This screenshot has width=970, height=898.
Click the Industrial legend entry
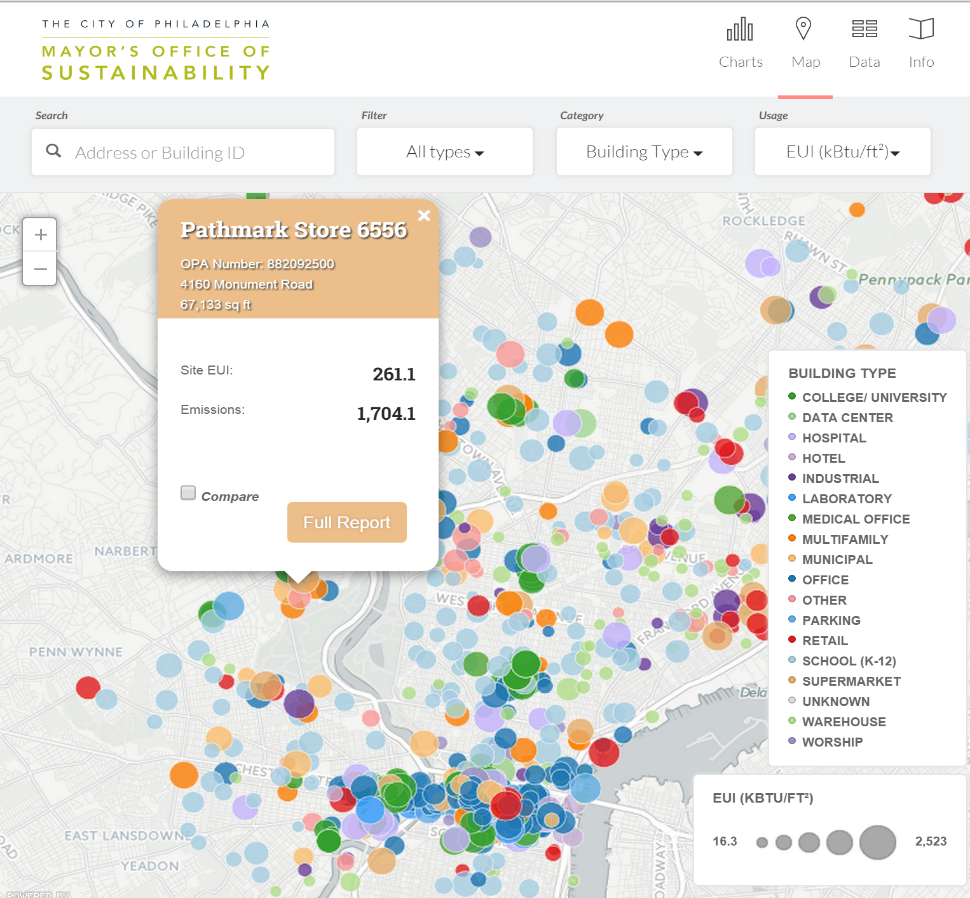[833, 479]
